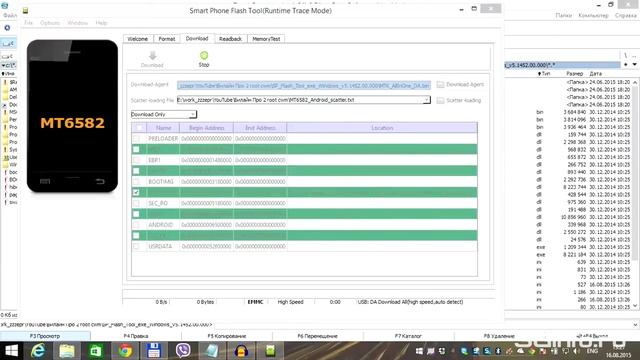Click the Bluetooth tray icon

498,351
